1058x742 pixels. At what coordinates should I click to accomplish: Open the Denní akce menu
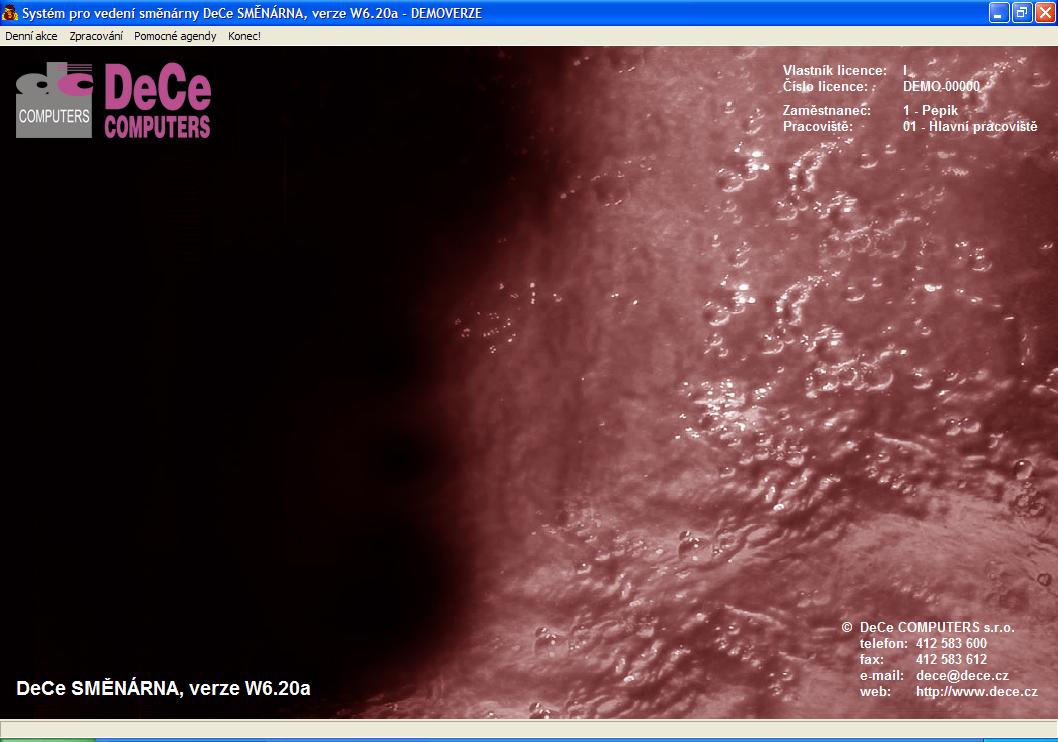[x=31, y=36]
